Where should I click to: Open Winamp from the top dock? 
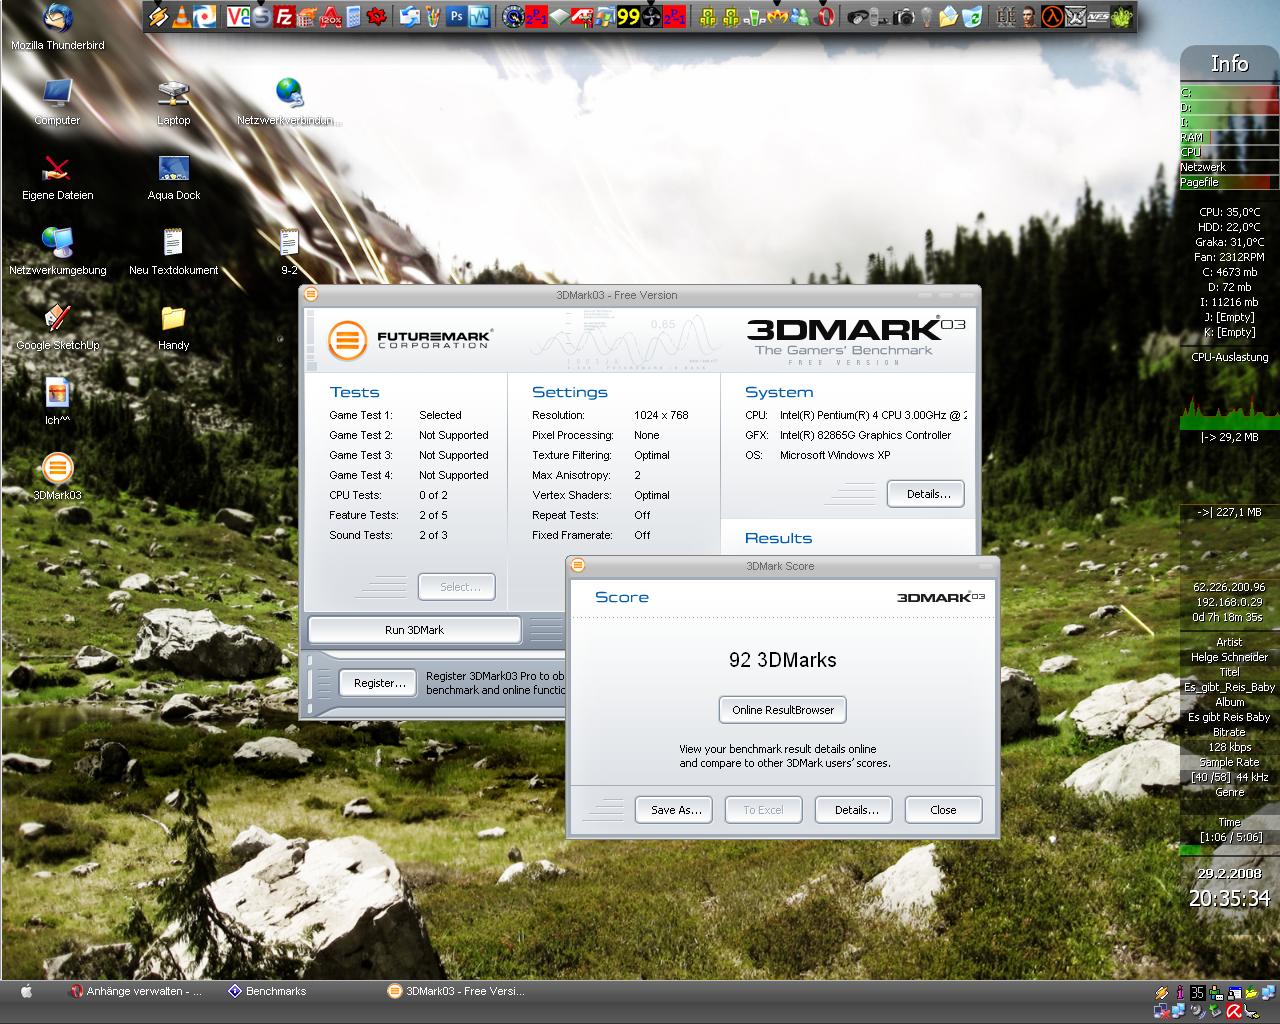pos(158,16)
